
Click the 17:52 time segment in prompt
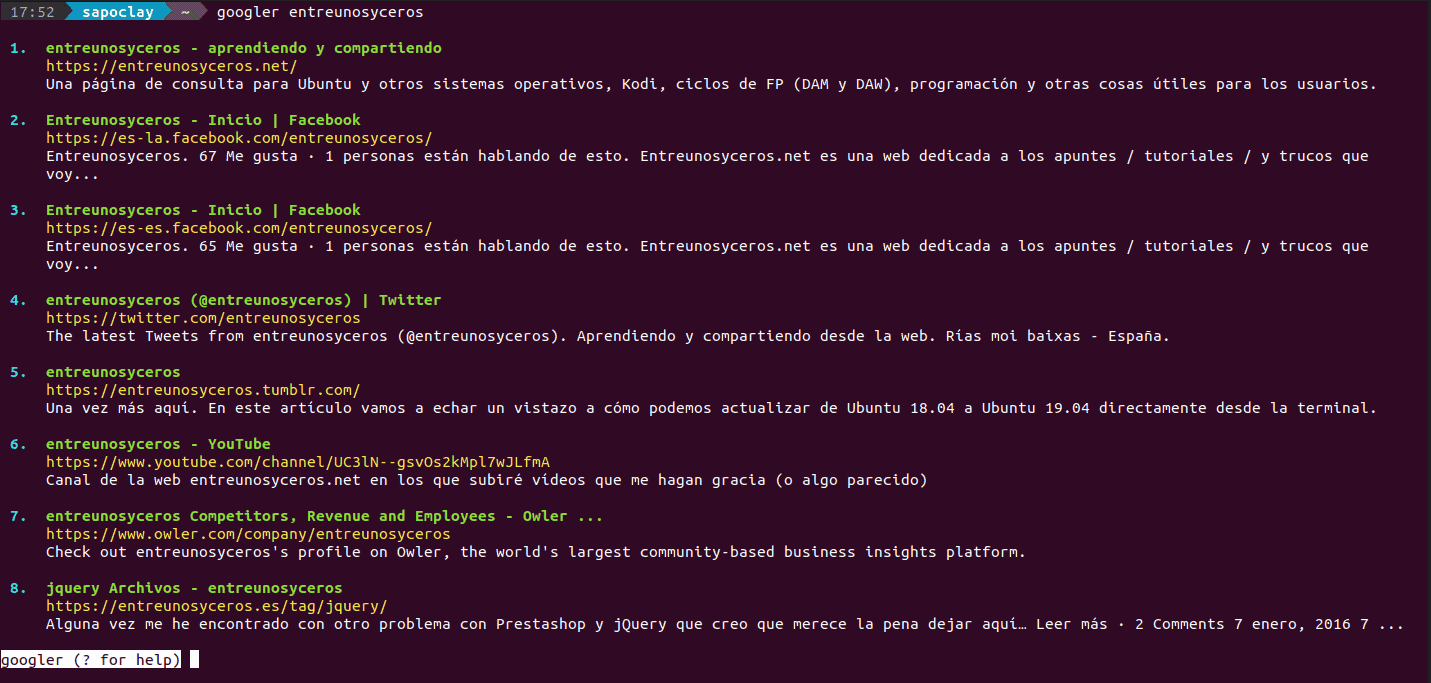31,12
